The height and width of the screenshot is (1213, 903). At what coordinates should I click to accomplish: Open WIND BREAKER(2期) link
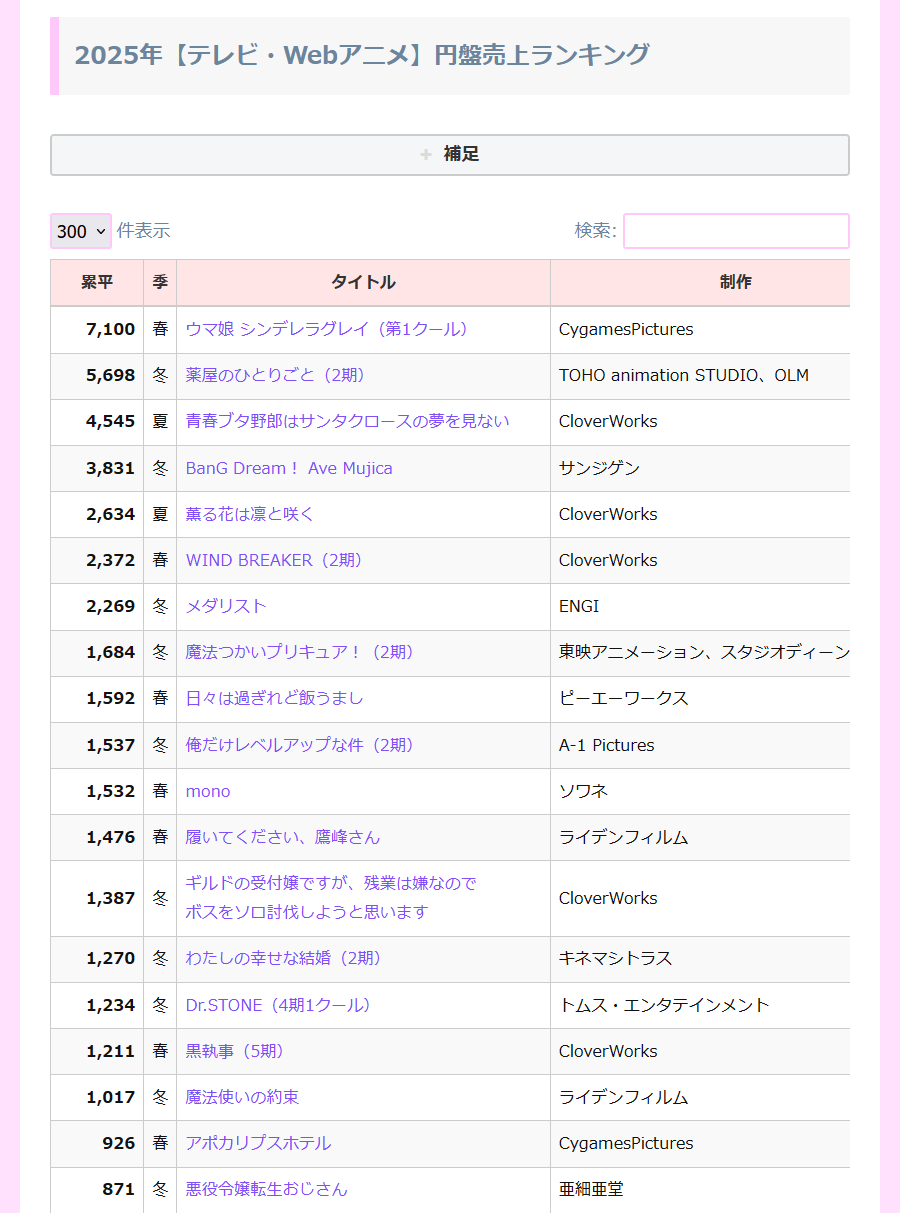tap(275, 560)
